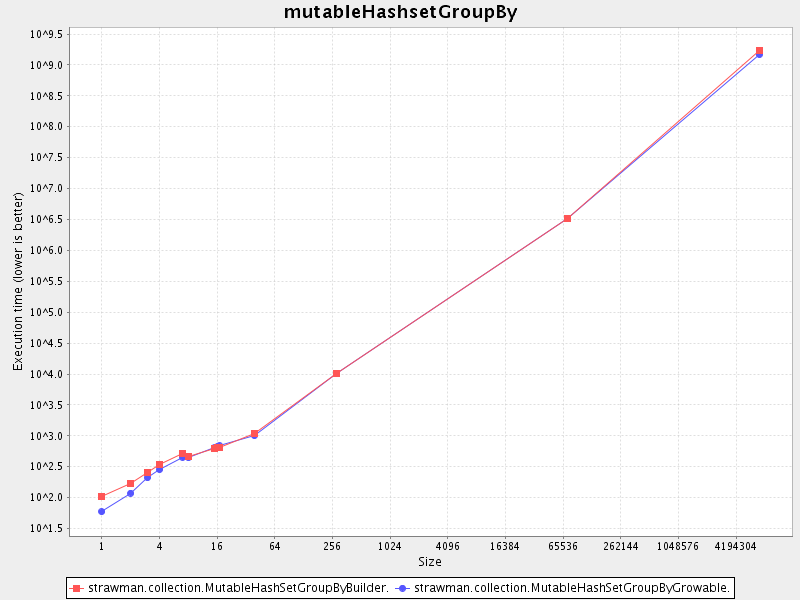The width and height of the screenshot is (800, 600).
Task: Click the chart title mutableHashsetGroupBy
Action: 401,12
